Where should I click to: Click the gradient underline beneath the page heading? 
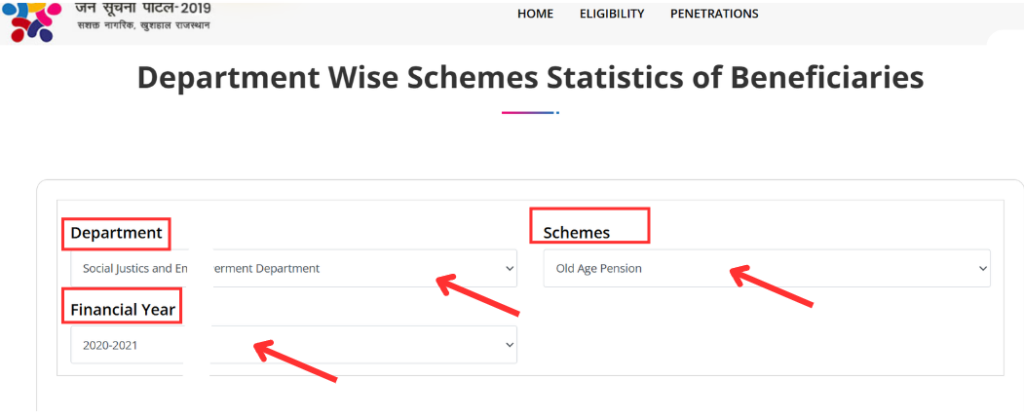pos(530,113)
